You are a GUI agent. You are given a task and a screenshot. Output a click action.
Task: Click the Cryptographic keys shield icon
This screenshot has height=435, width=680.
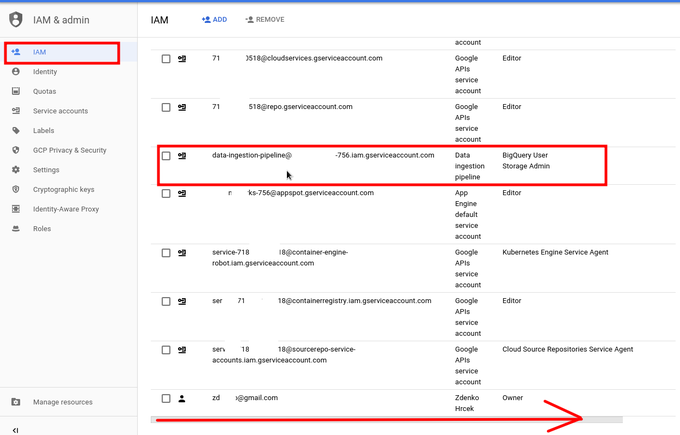16,189
